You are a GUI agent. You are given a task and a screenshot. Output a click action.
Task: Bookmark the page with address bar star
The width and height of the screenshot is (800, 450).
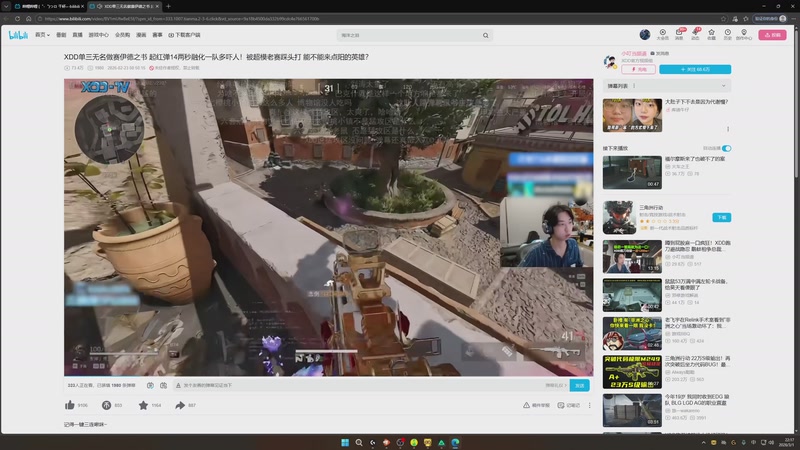point(723,18)
